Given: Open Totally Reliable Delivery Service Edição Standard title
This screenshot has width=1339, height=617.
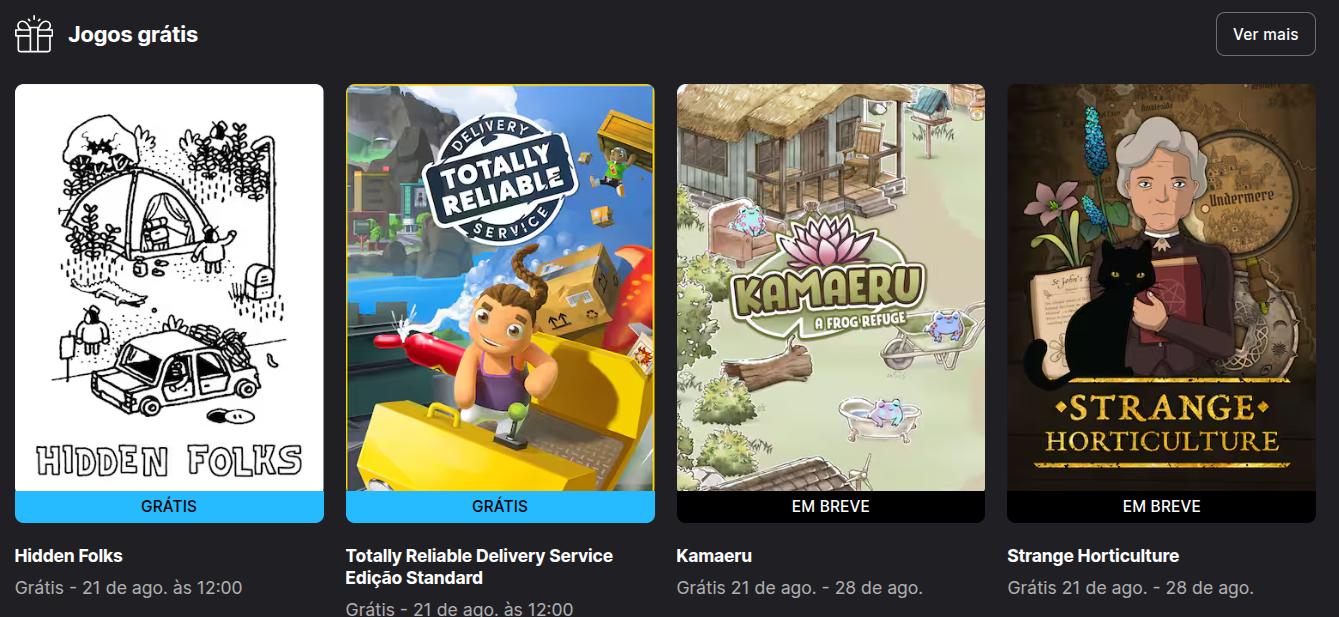Looking at the screenshot, I should [x=479, y=567].
